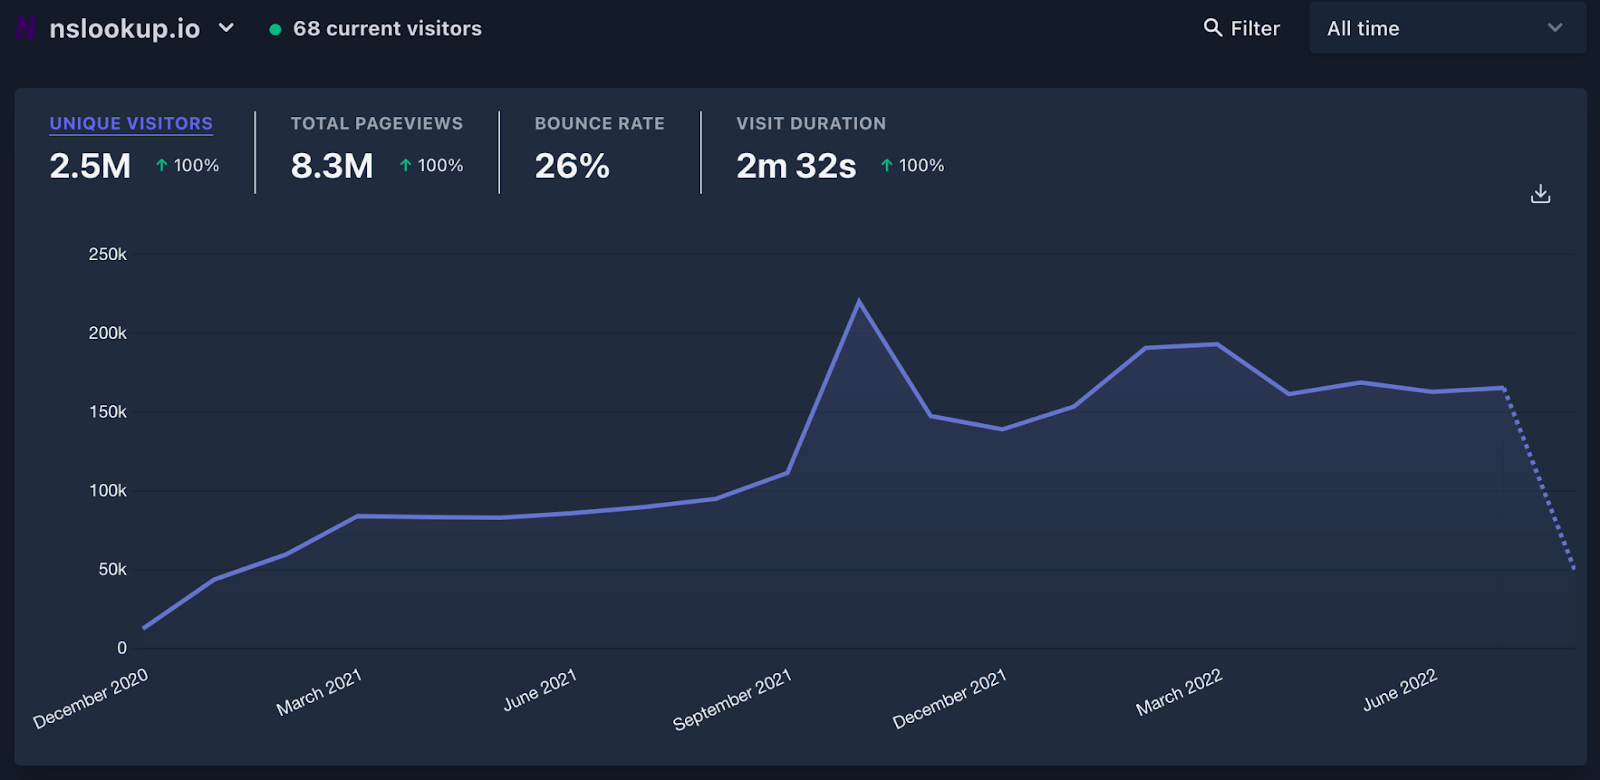This screenshot has height=780, width=1600.
Task: Click the 2.5M unique visitors value
Action: coord(90,166)
